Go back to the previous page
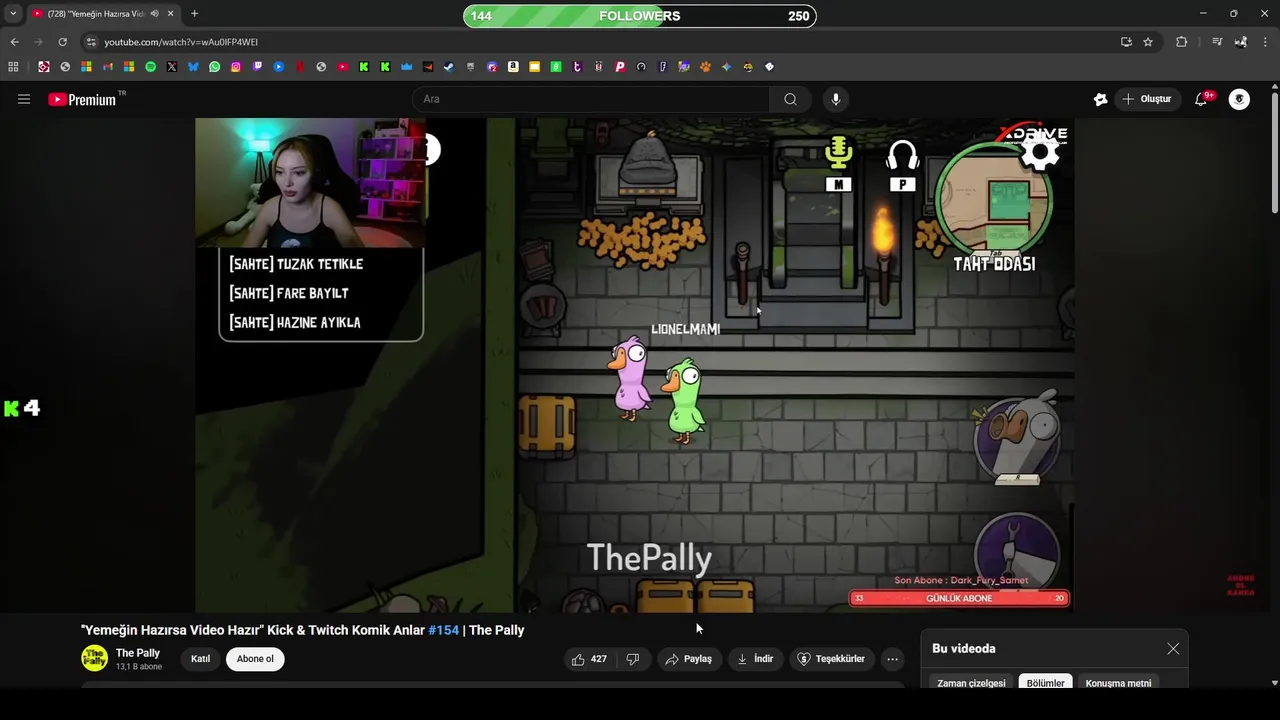Viewport: 1280px width, 720px height. click(14, 42)
